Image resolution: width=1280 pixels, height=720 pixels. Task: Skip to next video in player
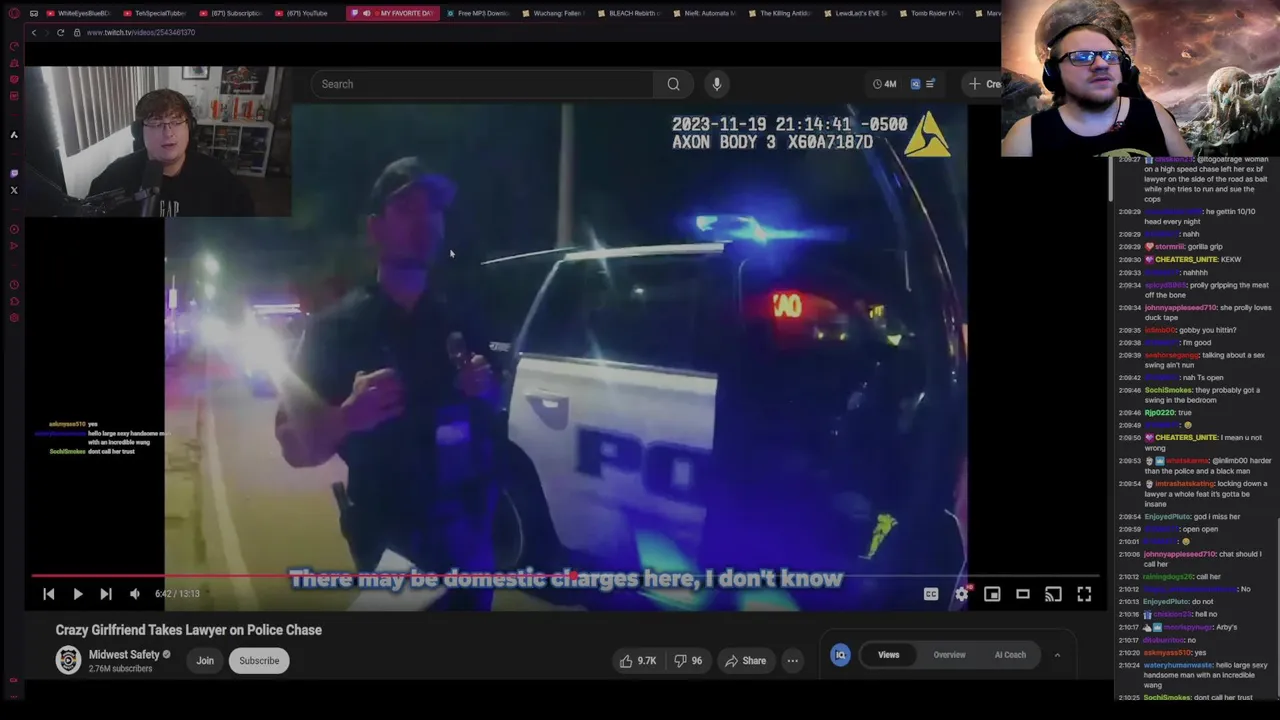click(x=106, y=594)
